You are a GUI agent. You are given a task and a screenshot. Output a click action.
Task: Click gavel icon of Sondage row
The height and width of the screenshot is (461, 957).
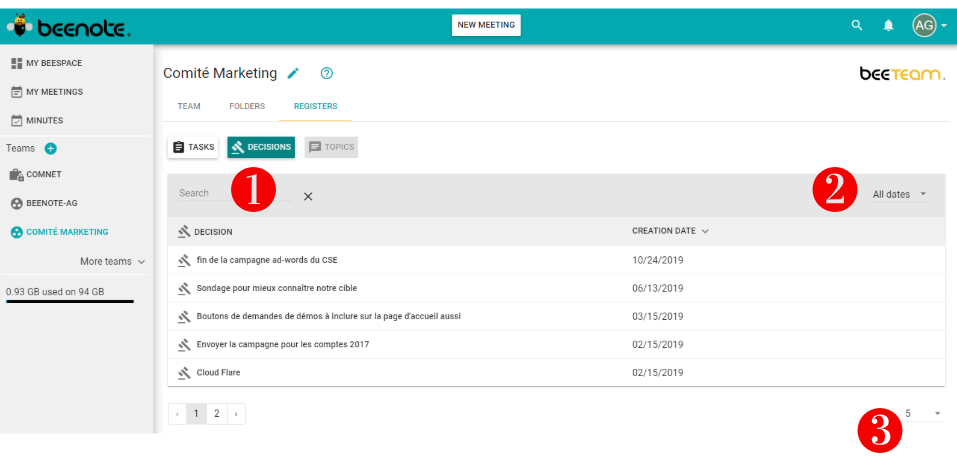(x=184, y=288)
